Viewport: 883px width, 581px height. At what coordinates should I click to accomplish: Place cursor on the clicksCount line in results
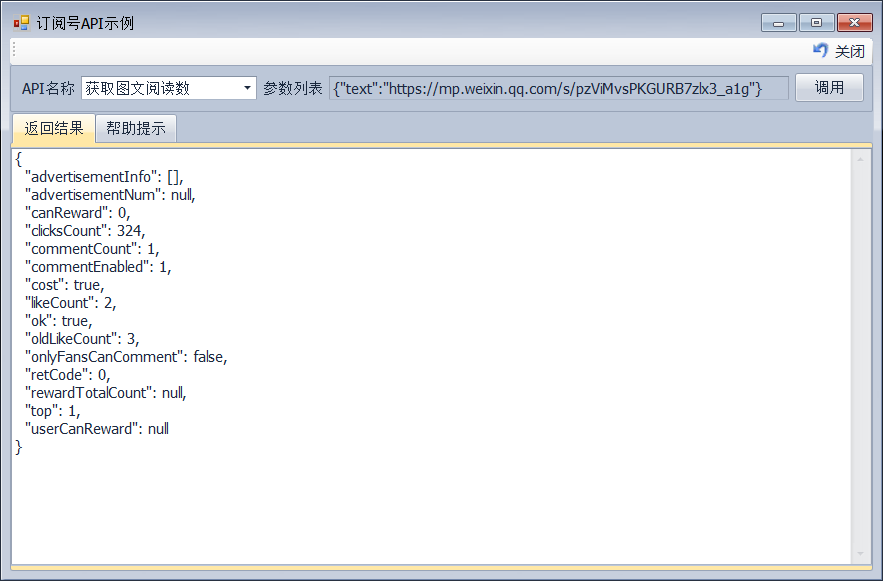[80, 230]
